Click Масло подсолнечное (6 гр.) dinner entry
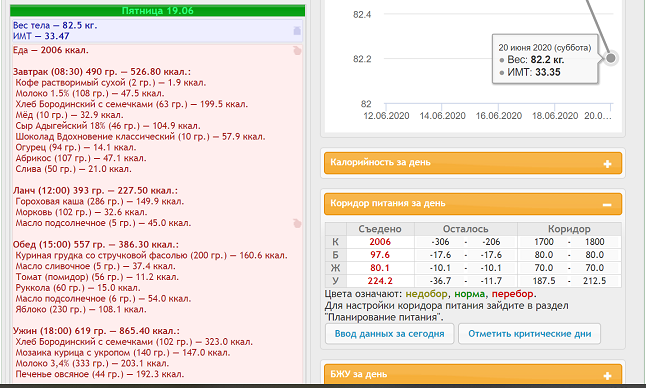 103,299
